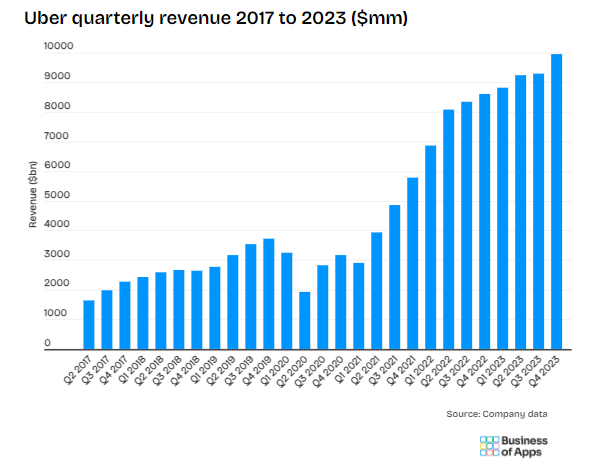Select the Q2 2020 revenue bar

(305, 321)
